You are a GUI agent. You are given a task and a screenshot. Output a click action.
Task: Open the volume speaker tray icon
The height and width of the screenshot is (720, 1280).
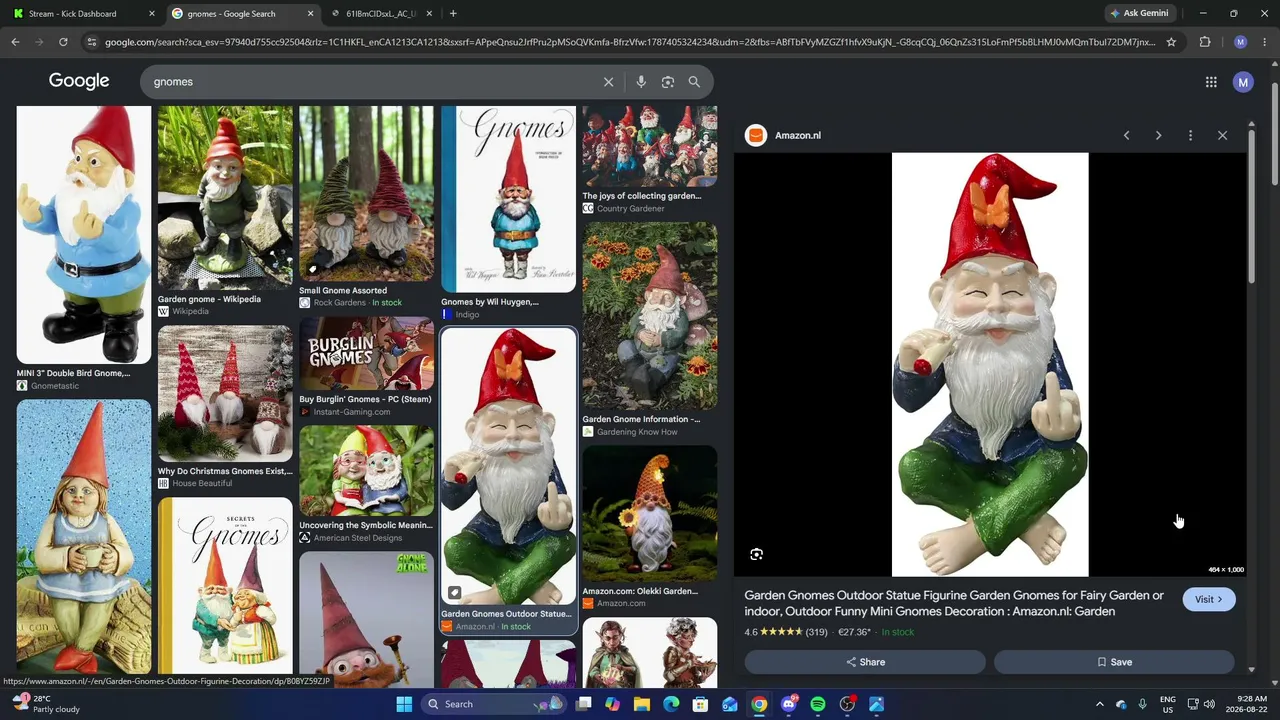pos(1209,704)
